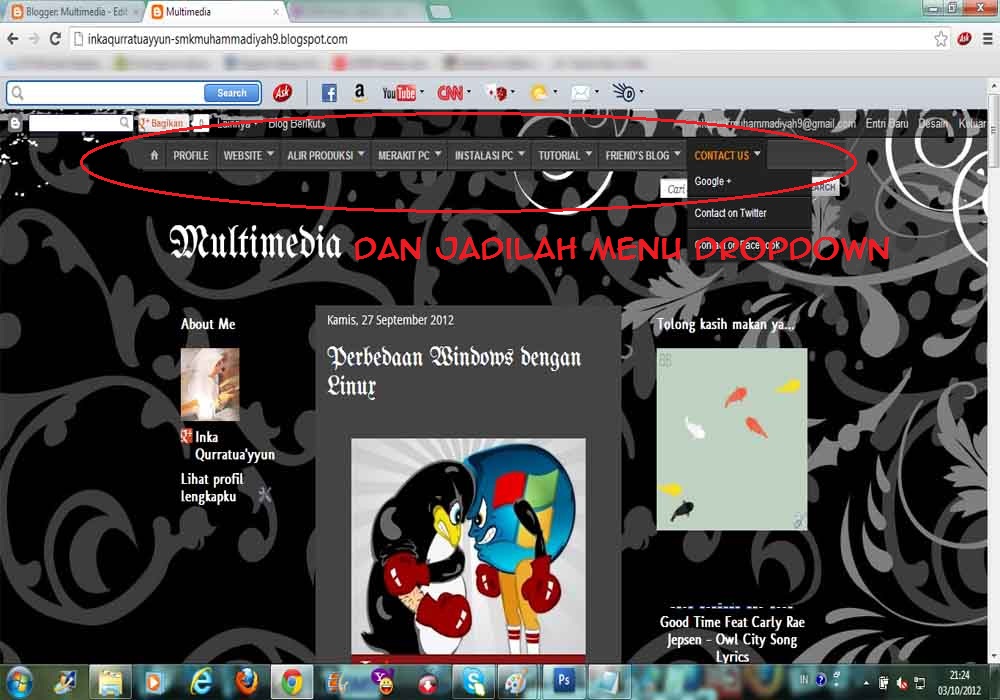Open the Windows Start button
This screenshot has height=700, width=1000.
point(19,682)
